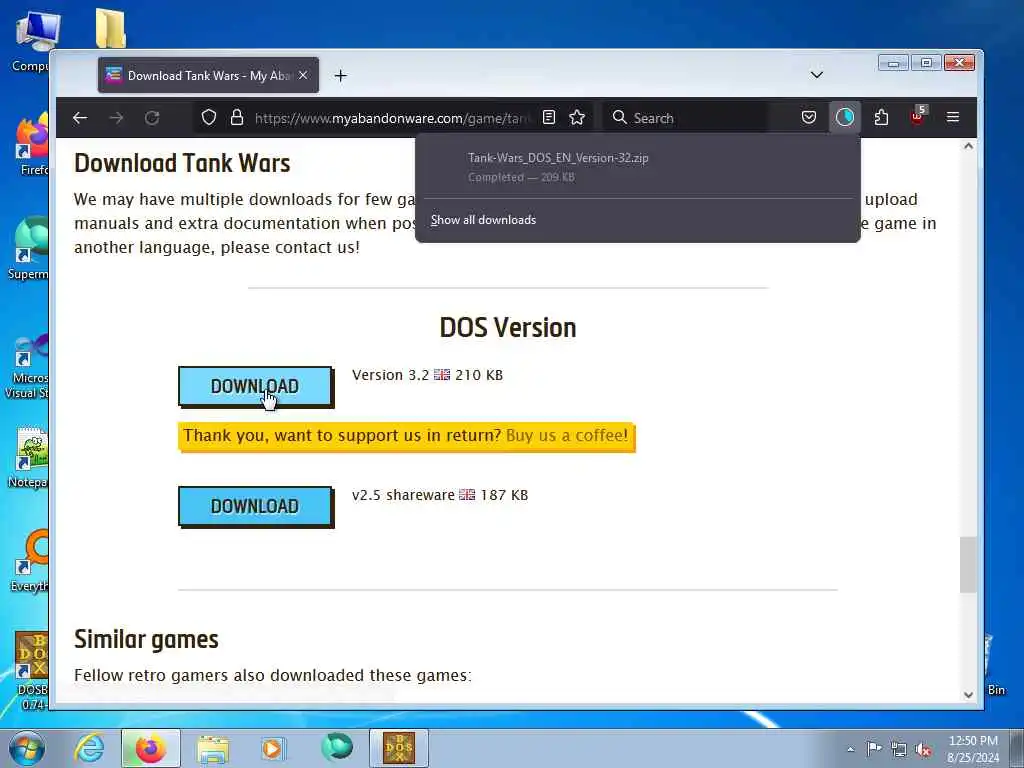Screen dimensions: 1024x768
Task: Click the network tray icon
Action: point(899,749)
